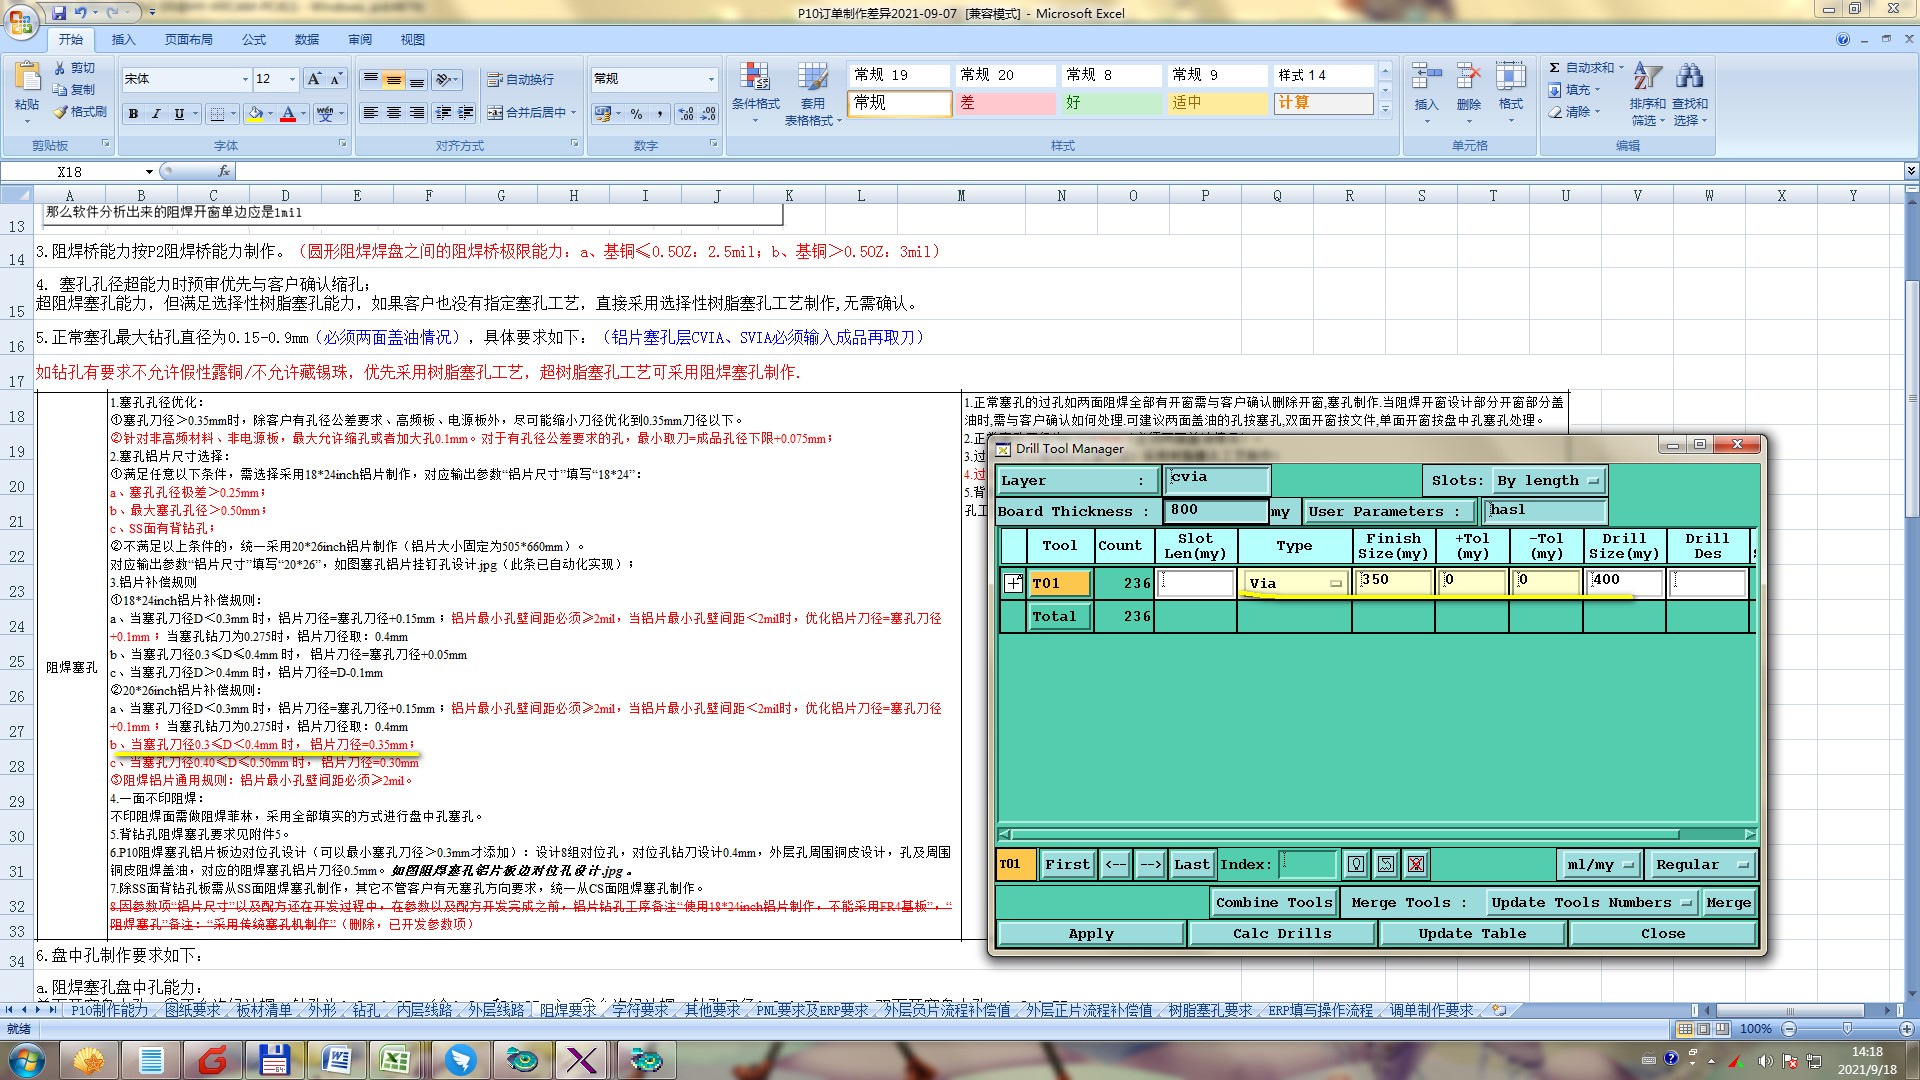This screenshot has height=1080, width=1920.
Task: Toggle T01 row selection checkbox
Action: [1013, 583]
